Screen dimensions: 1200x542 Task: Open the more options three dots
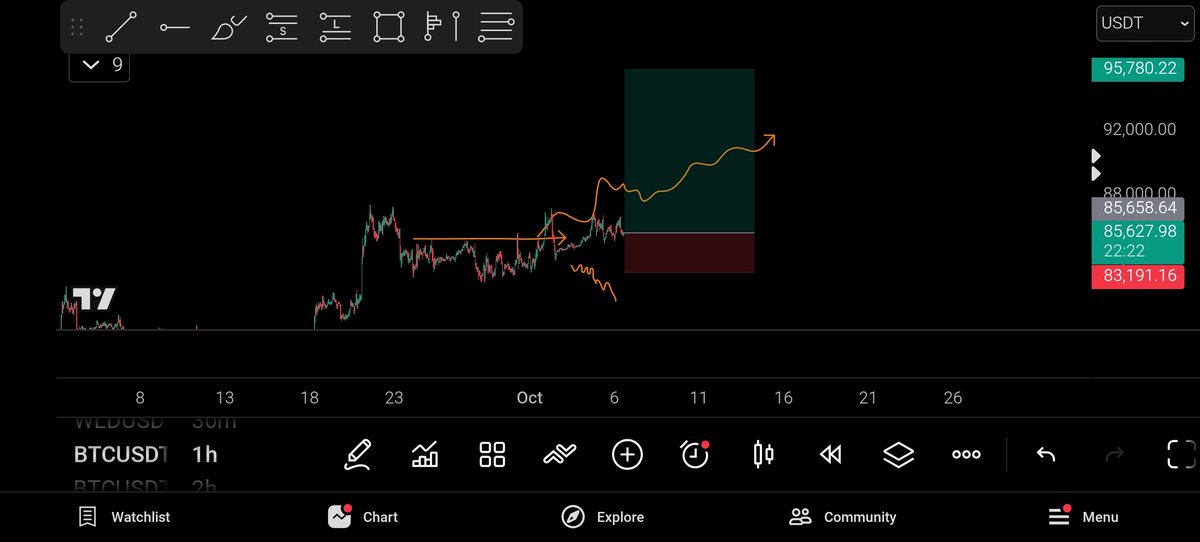966,455
